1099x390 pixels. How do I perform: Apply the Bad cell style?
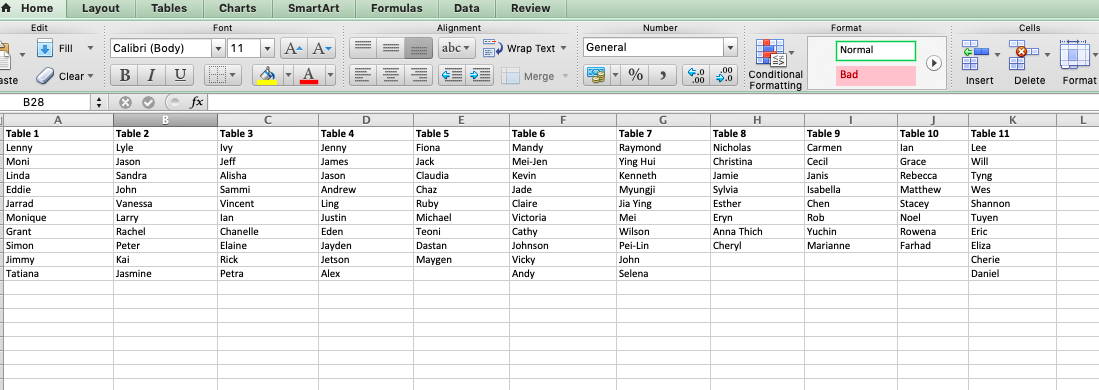coord(875,75)
